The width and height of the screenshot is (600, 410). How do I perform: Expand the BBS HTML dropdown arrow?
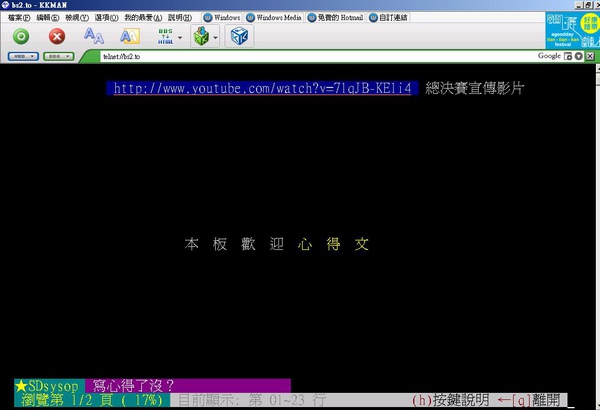[x=180, y=38]
